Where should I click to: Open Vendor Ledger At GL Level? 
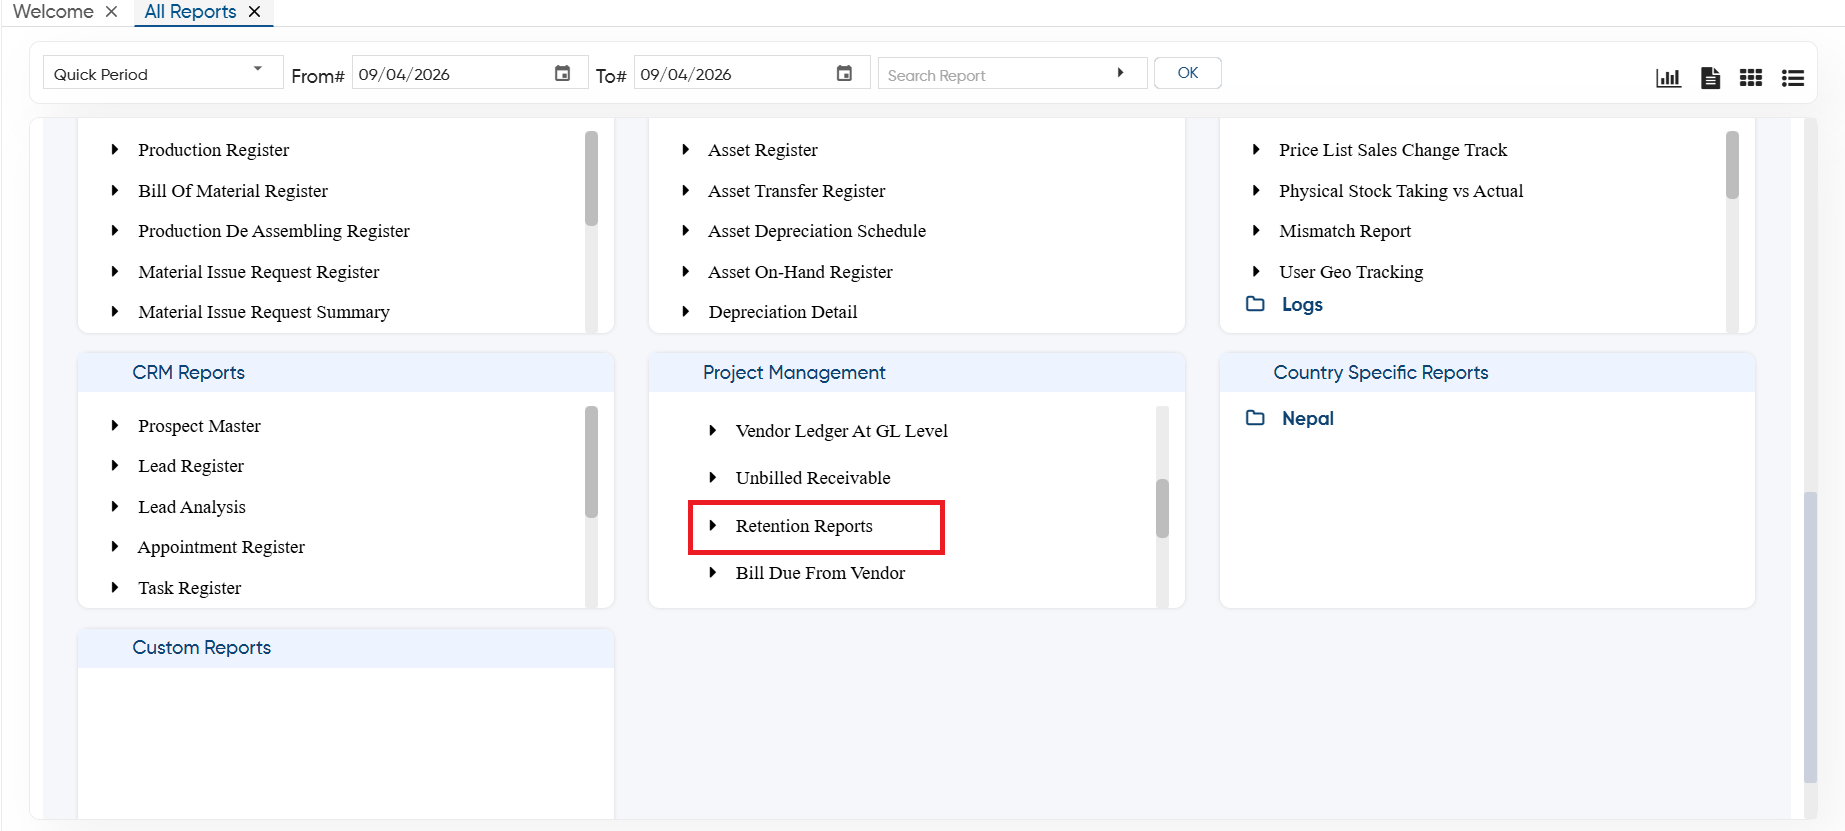coord(842,431)
